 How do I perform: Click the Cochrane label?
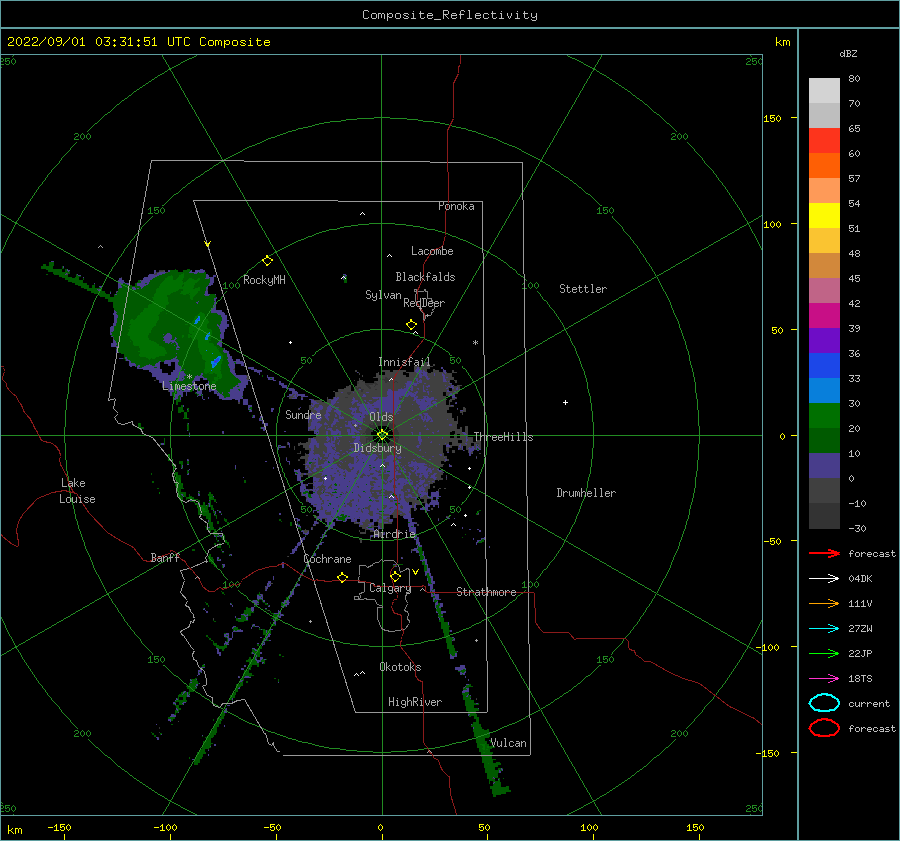point(327,559)
